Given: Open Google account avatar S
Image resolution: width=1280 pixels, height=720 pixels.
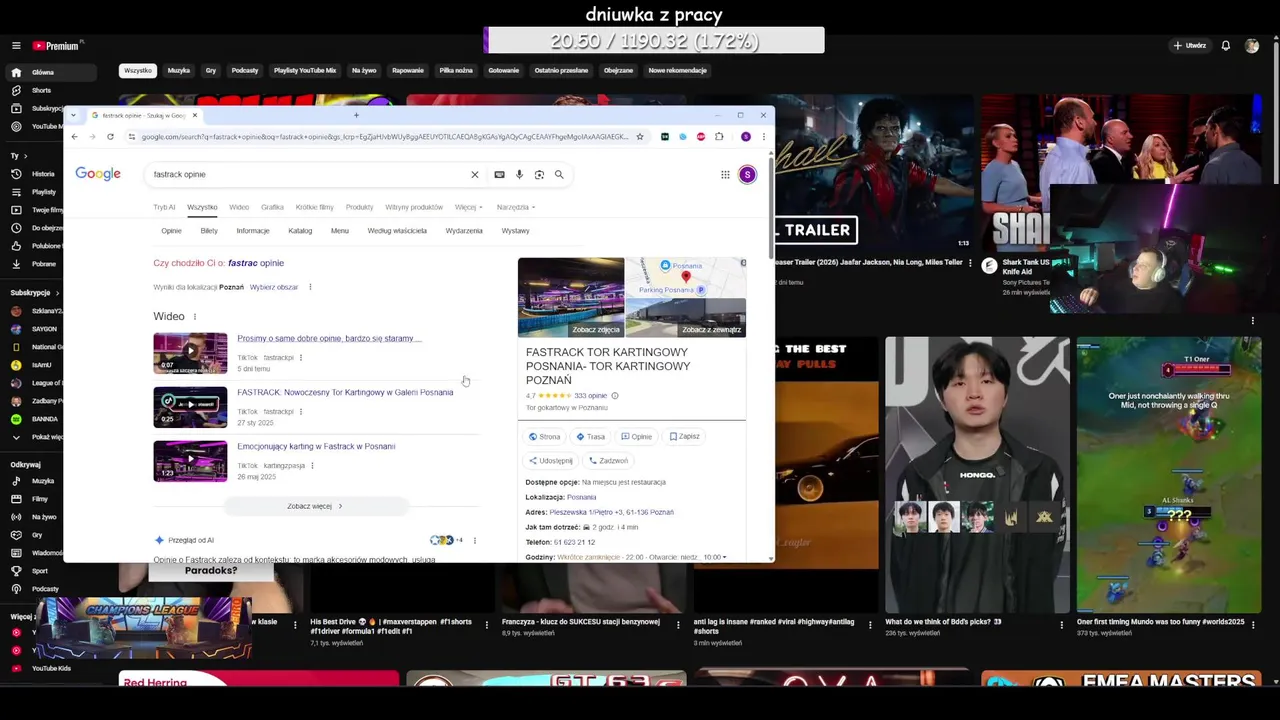Looking at the screenshot, I should pyautogui.click(x=747, y=174).
